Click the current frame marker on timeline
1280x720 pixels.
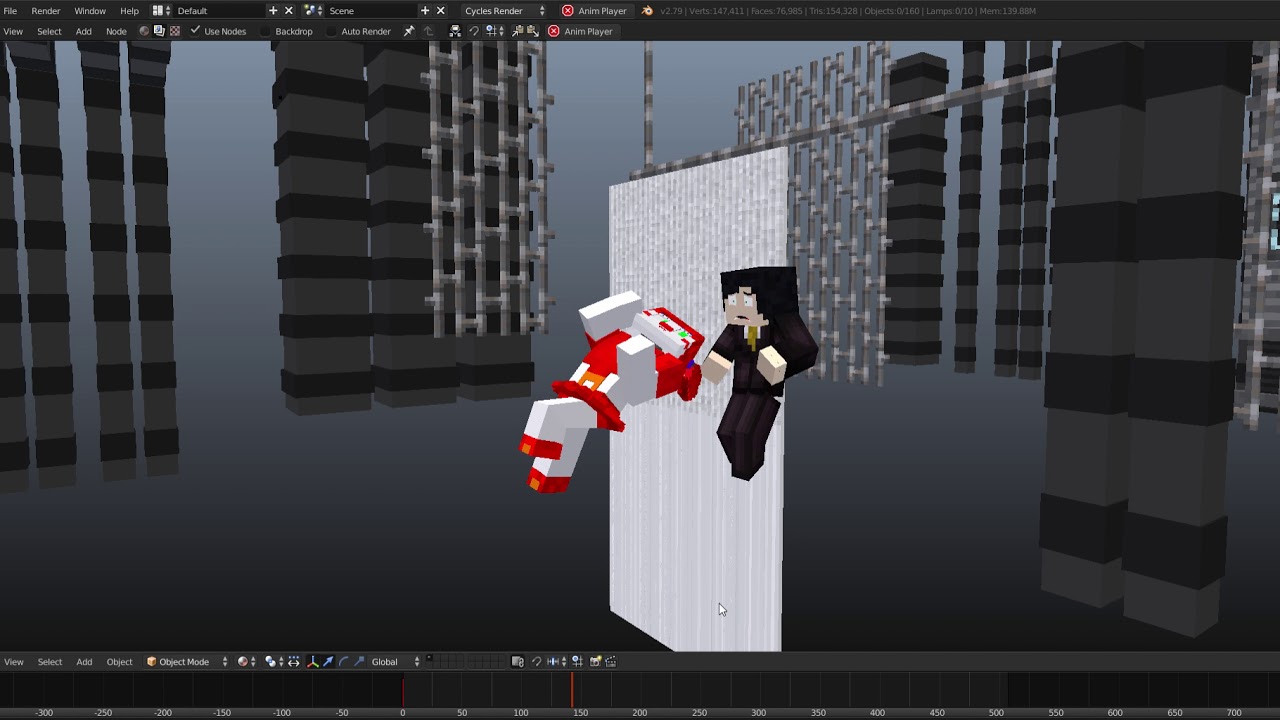click(572, 691)
